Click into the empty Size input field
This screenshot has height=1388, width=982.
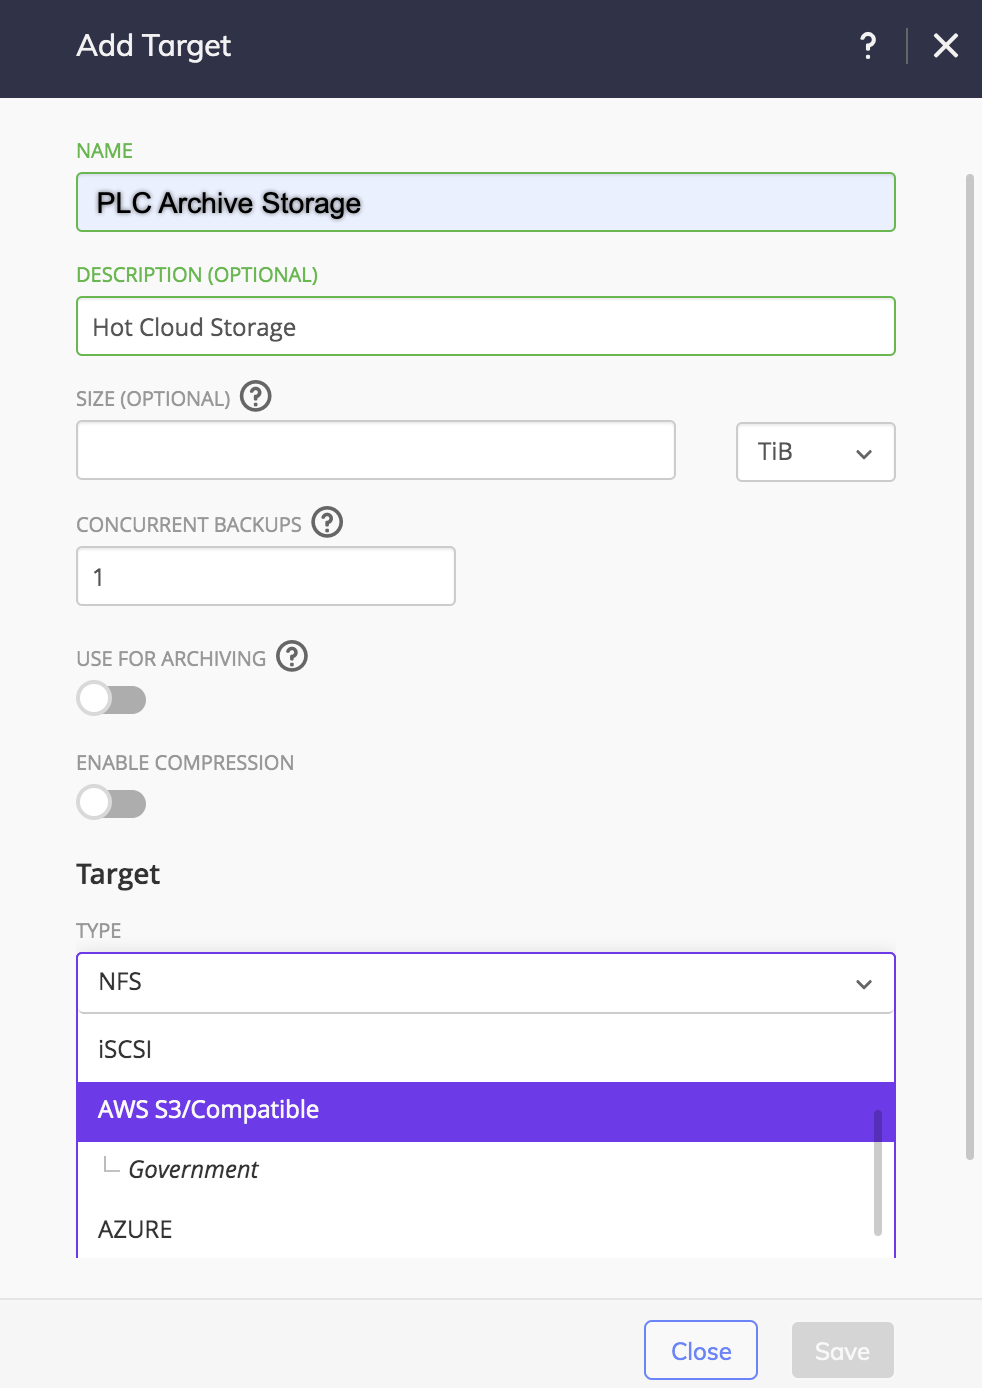pyautogui.click(x=375, y=451)
